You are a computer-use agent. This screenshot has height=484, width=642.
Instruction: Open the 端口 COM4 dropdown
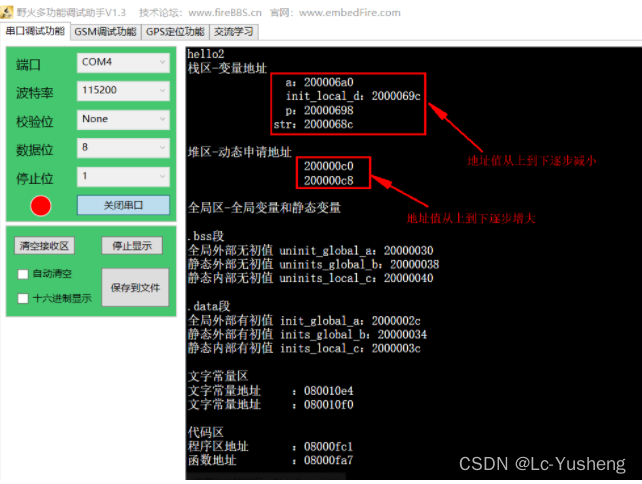click(x=123, y=62)
